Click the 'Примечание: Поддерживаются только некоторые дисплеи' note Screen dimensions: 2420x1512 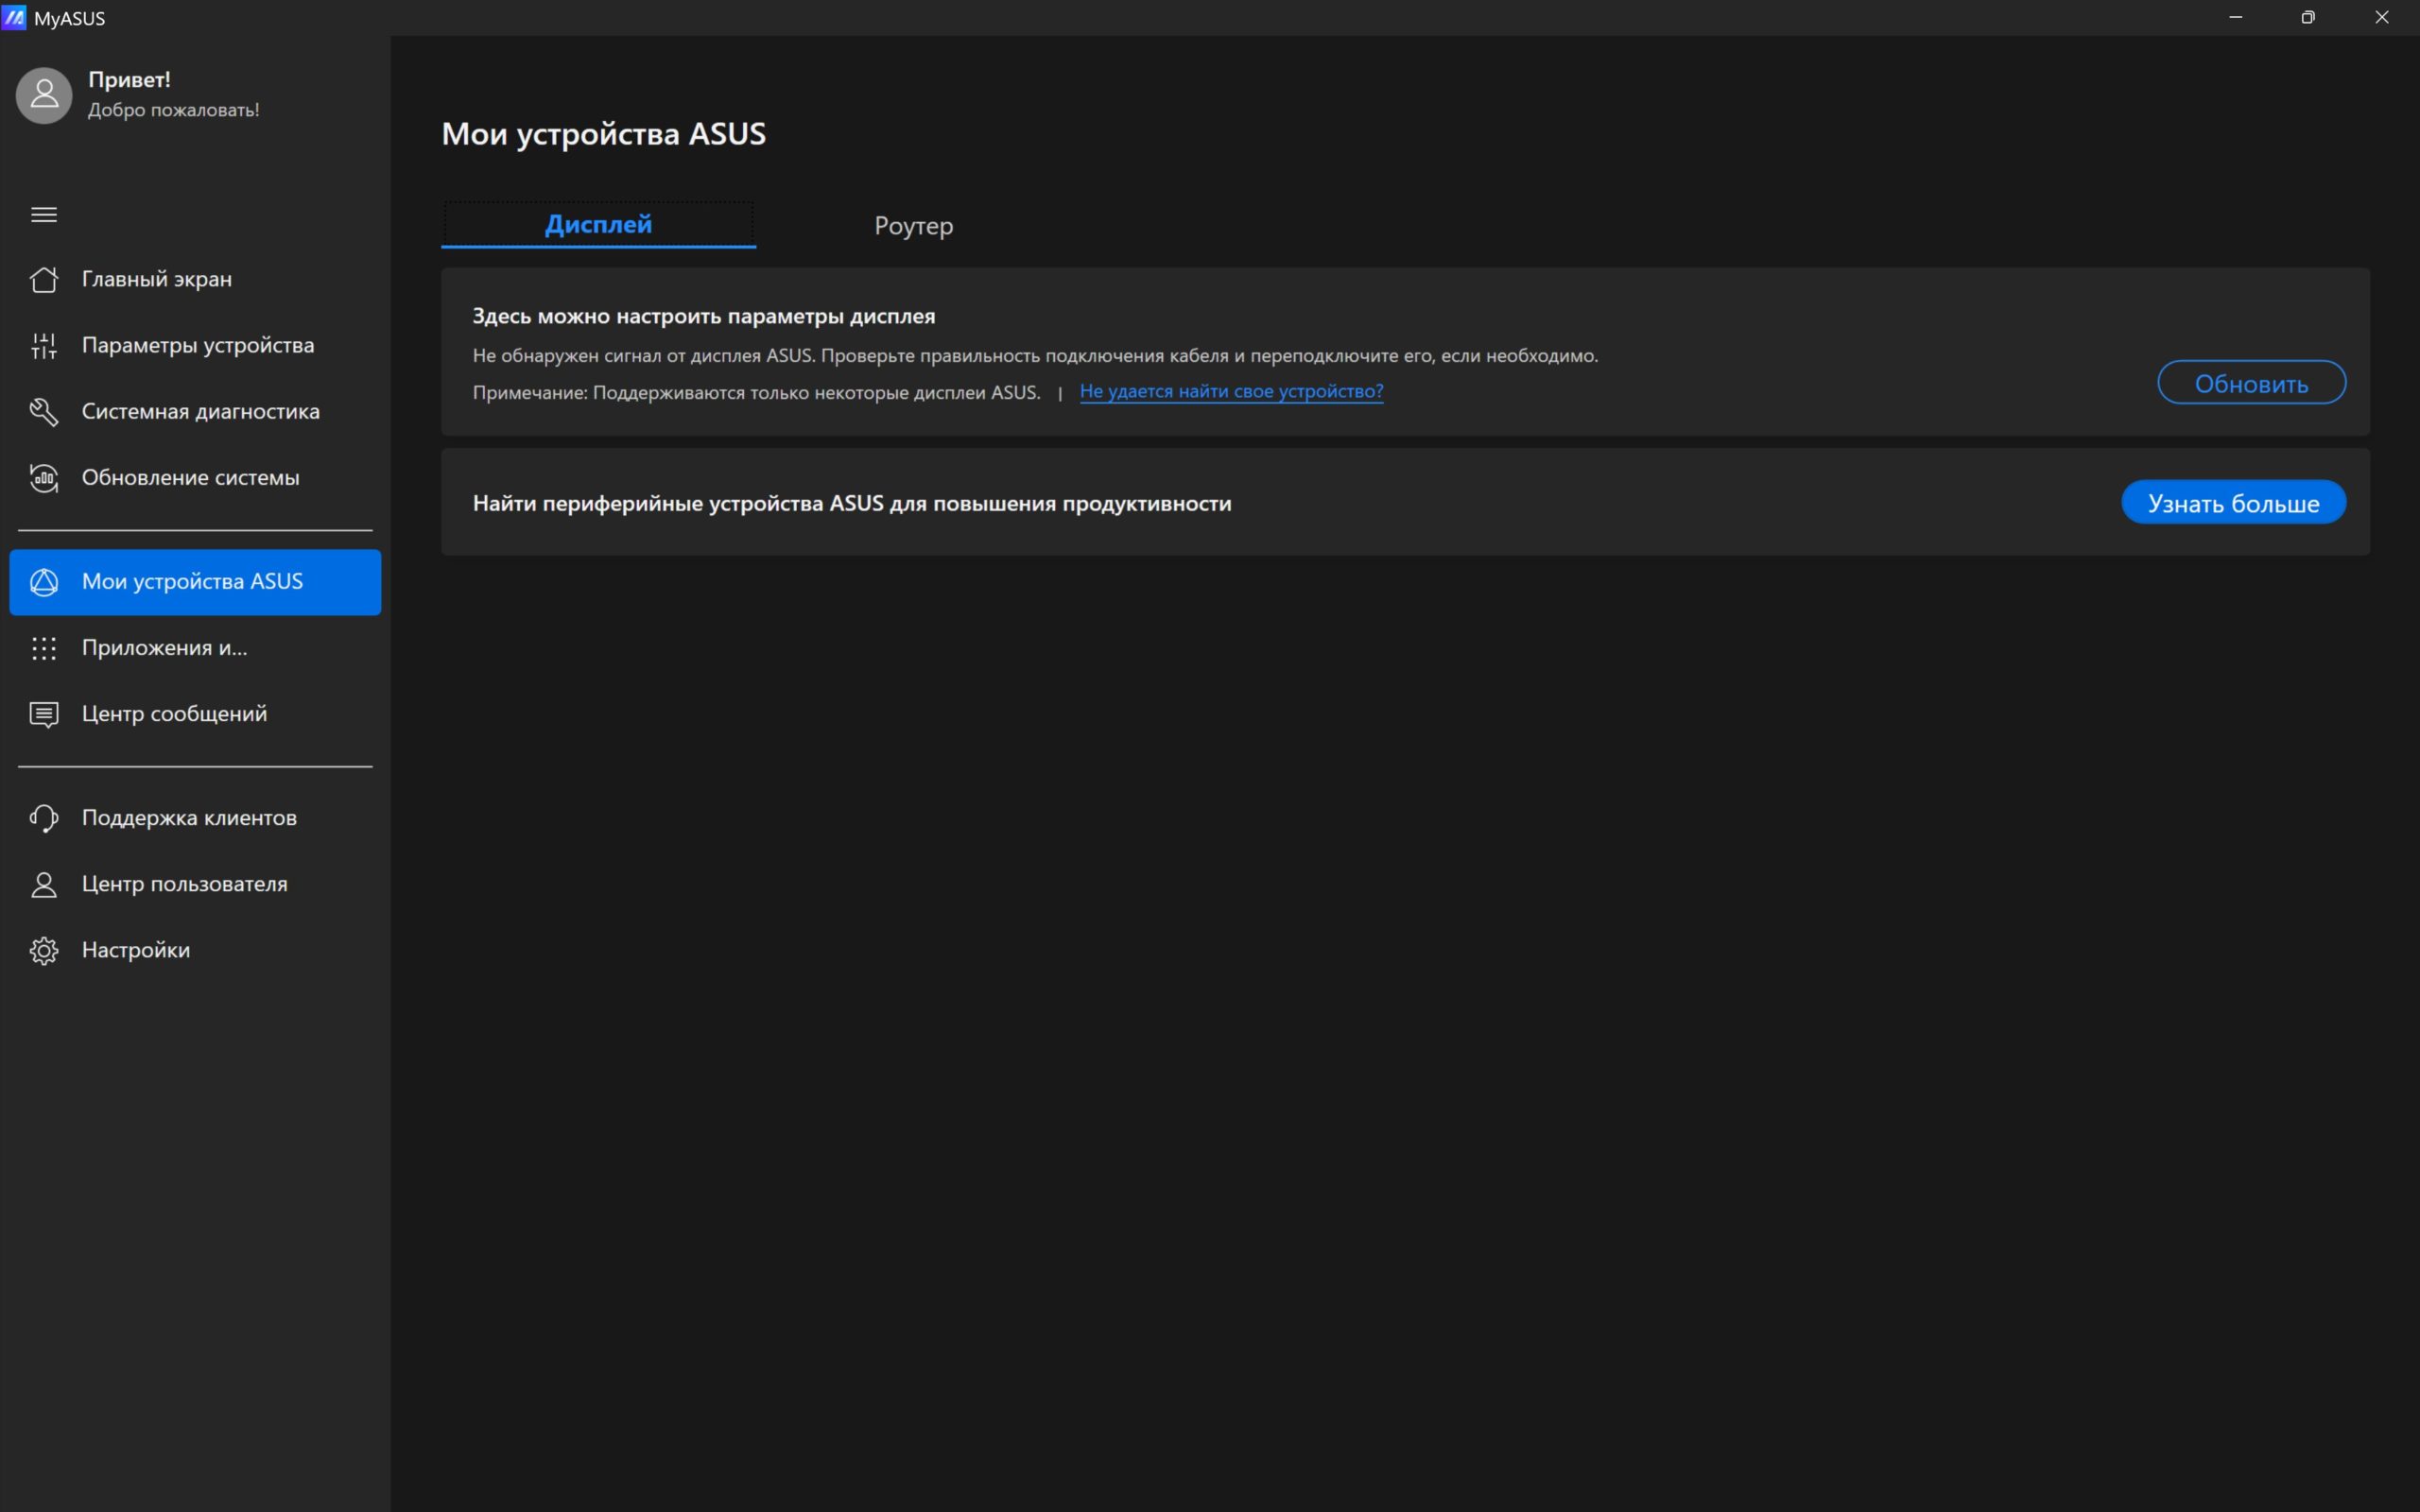(756, 393)
